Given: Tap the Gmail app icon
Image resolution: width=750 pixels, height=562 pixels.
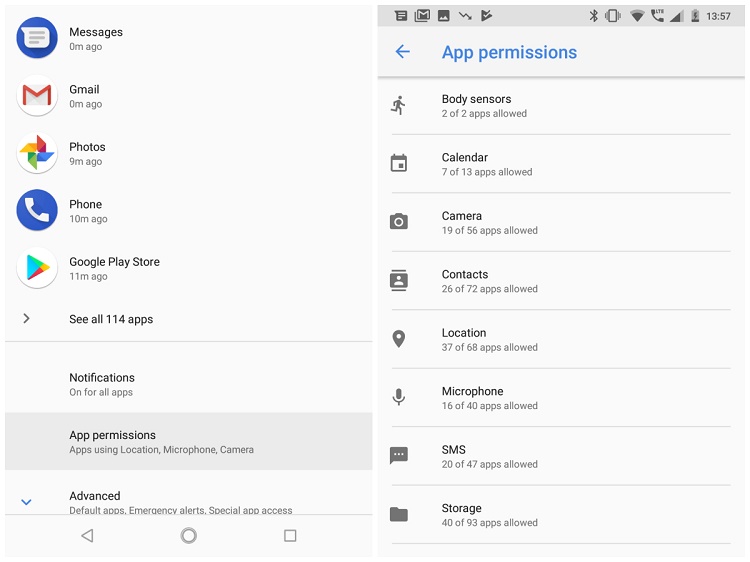Looking at the screenshot, I should point(37,95).
